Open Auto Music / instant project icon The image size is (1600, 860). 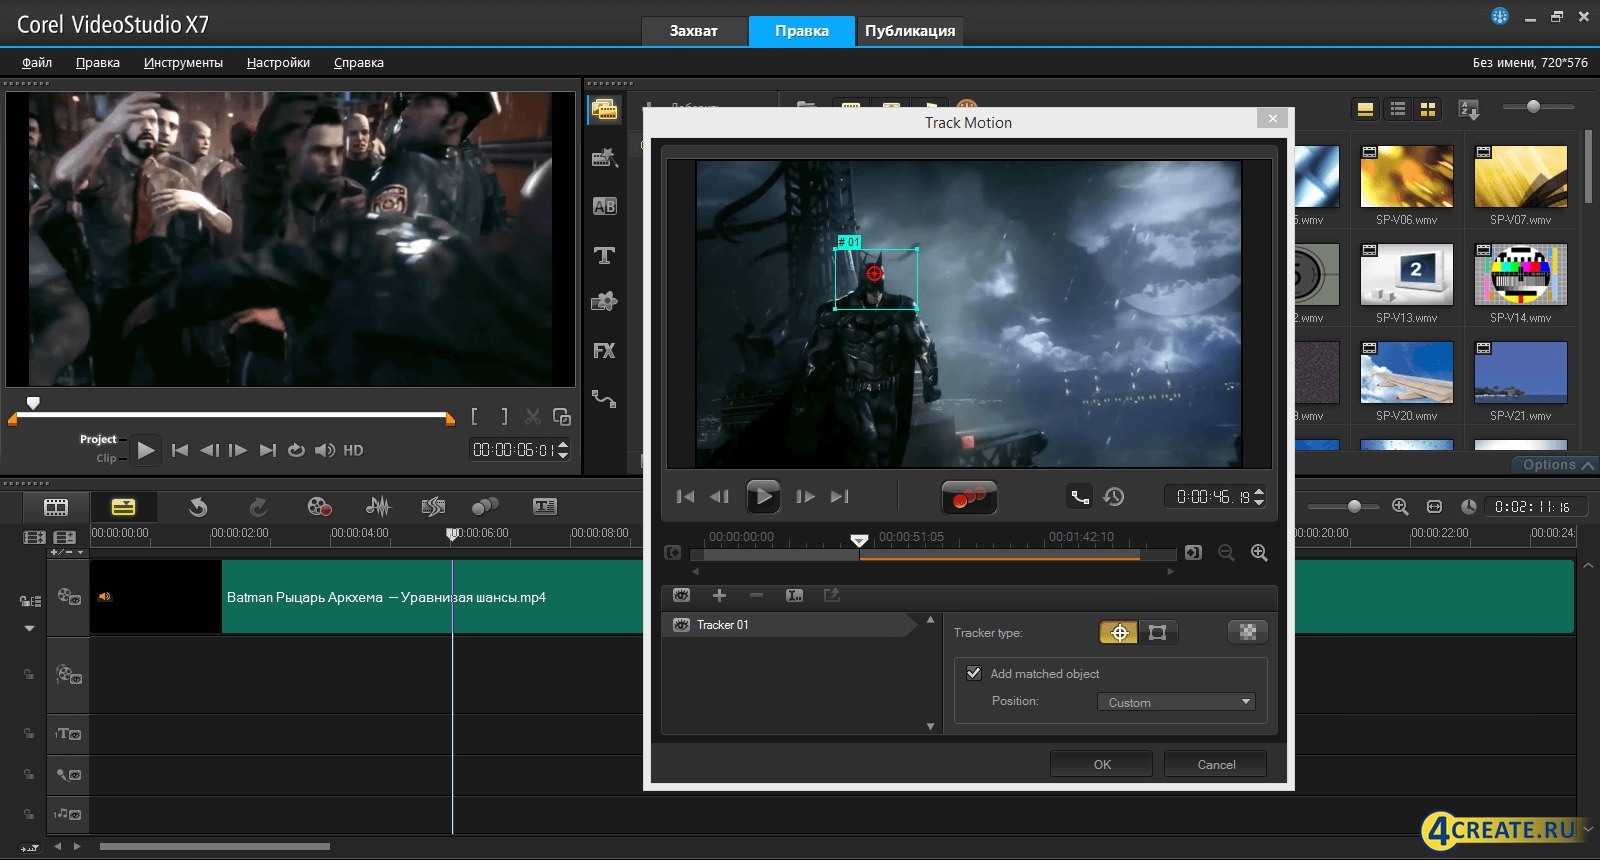tap(433, 507)
